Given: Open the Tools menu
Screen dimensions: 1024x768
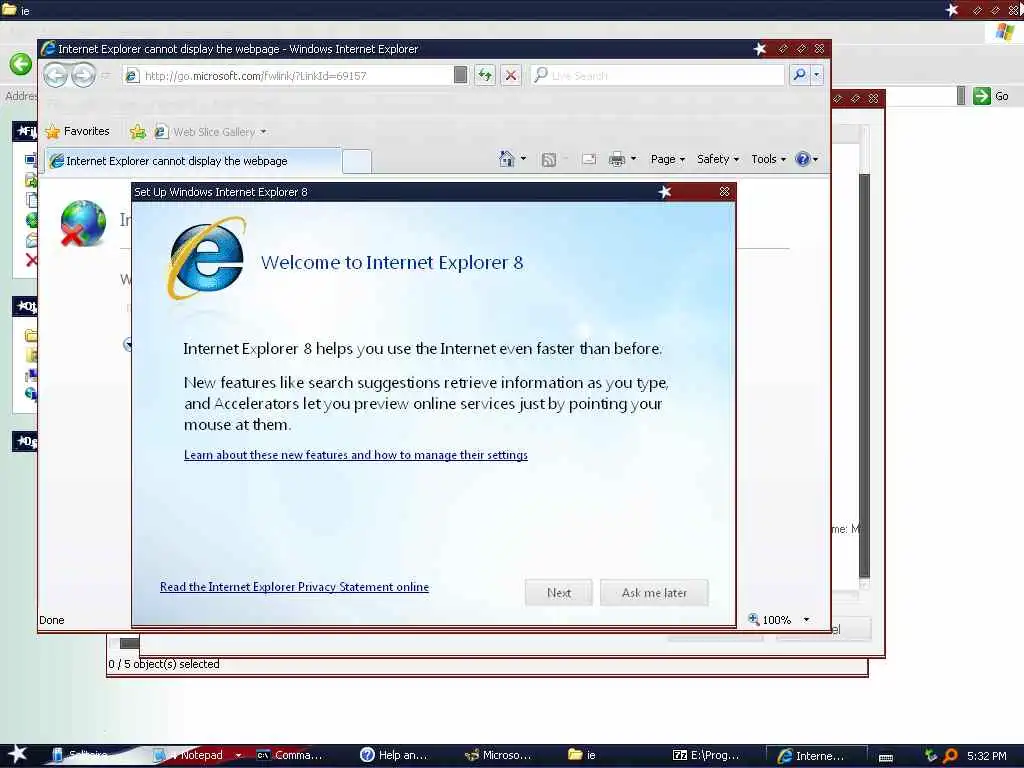Looking at the screenshot, I should [768, 159].
